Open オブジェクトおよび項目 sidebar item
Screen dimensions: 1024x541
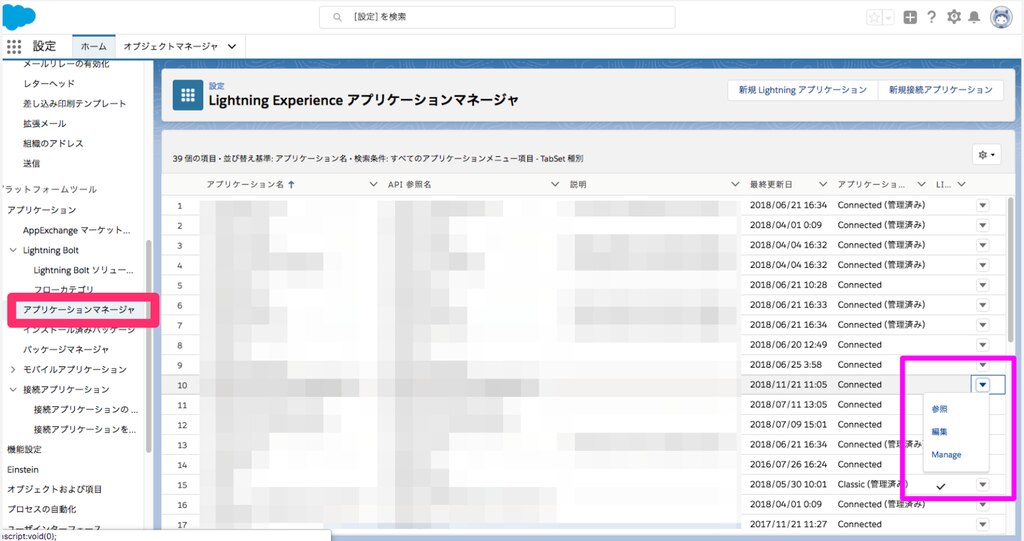(x=54, y=489)
